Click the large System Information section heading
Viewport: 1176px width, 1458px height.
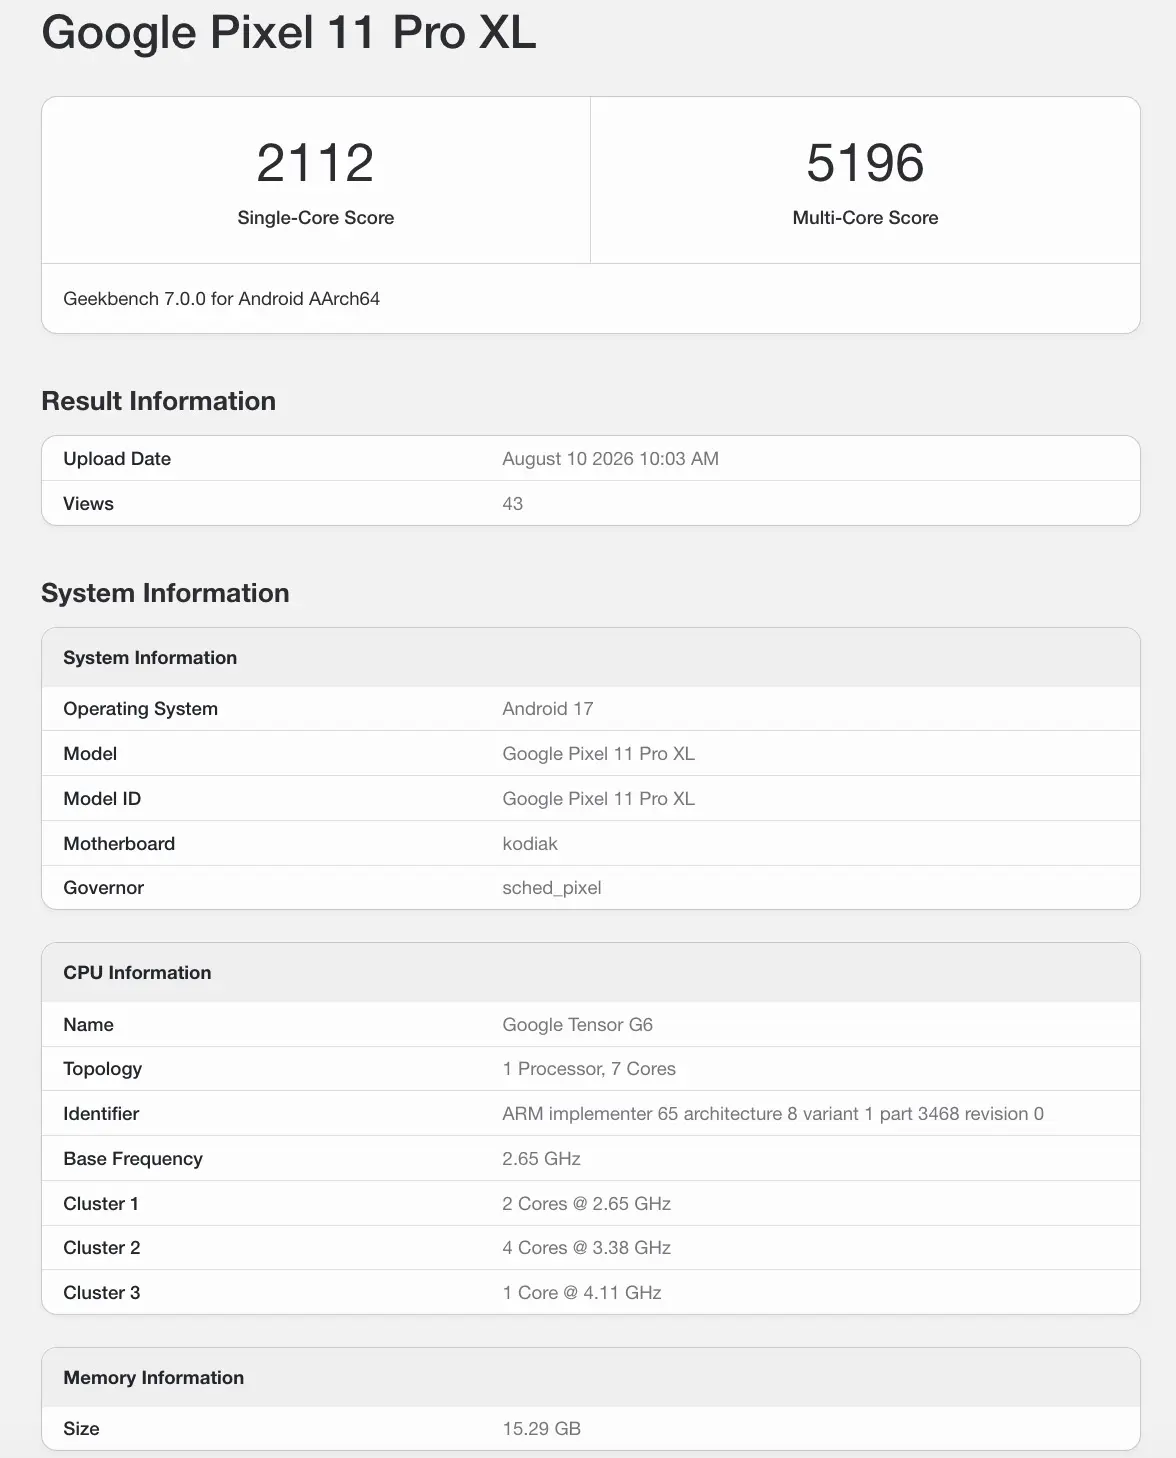165,593
